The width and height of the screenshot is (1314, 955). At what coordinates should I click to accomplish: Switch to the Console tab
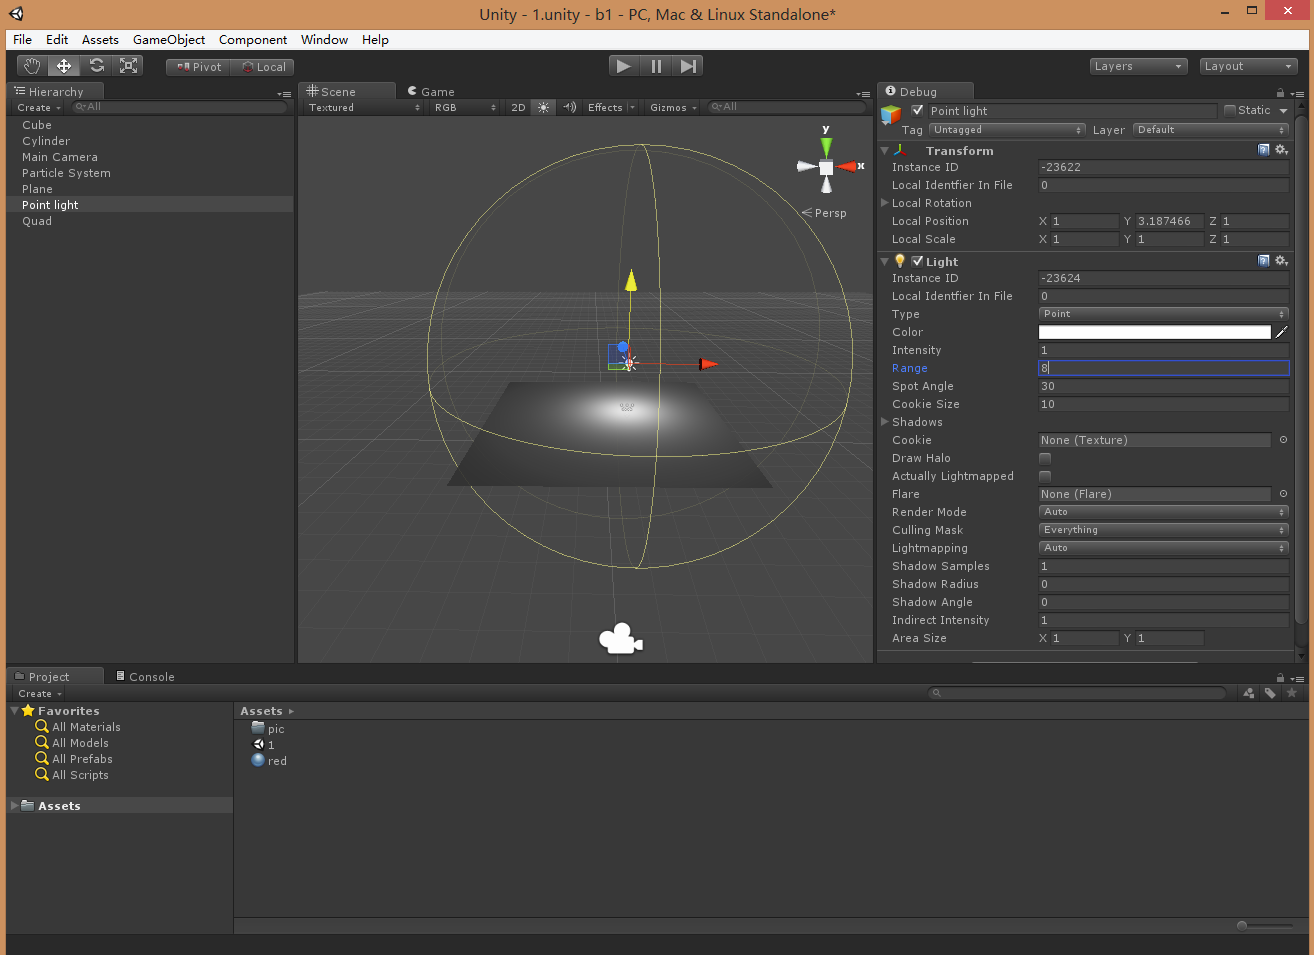145,677
